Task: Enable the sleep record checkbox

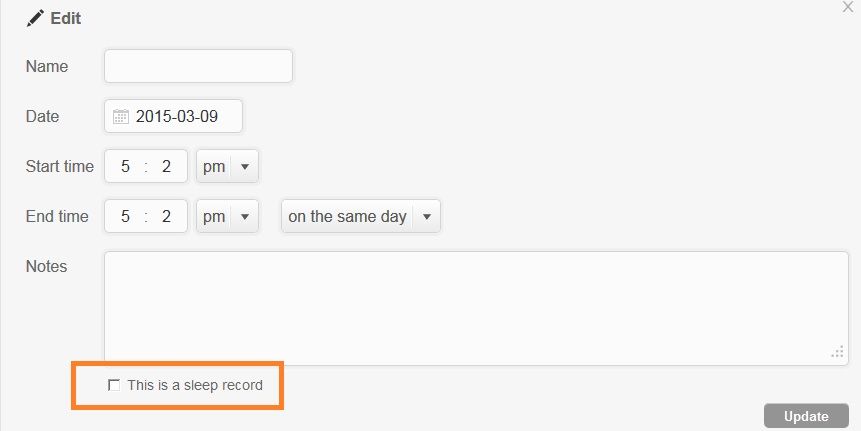Action: coord(114,385)
